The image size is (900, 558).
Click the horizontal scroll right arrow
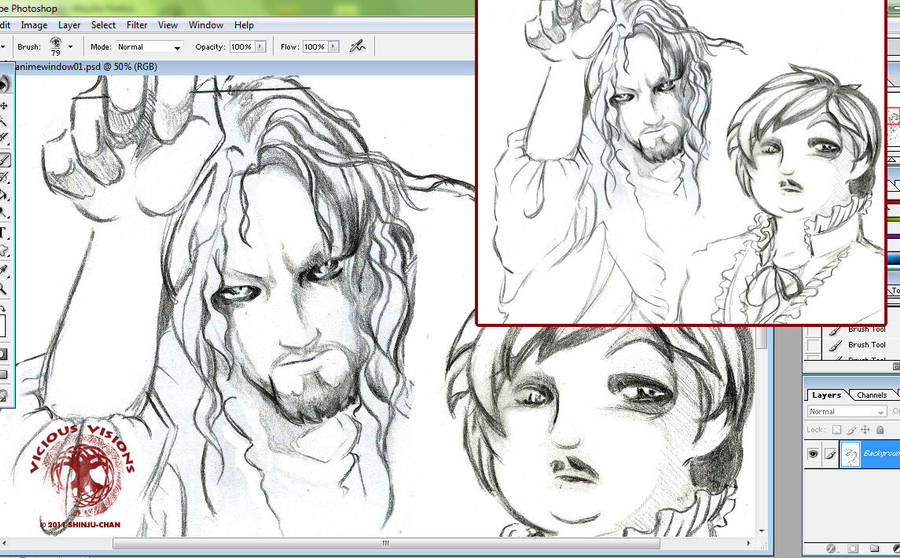(x=748, y=542)
